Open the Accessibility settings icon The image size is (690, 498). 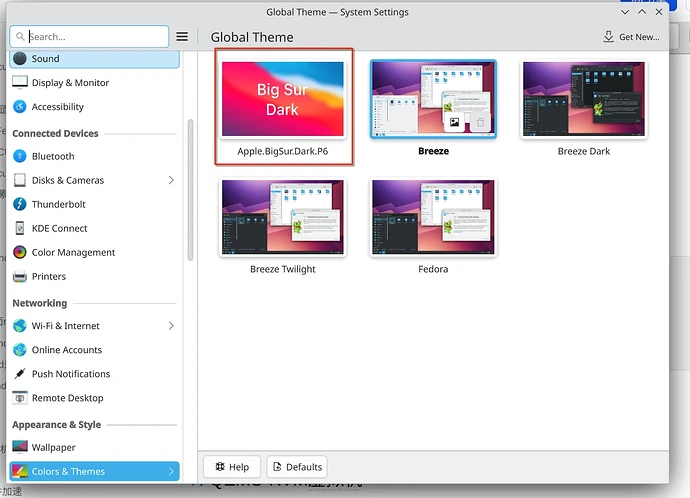tap(20, 107)
